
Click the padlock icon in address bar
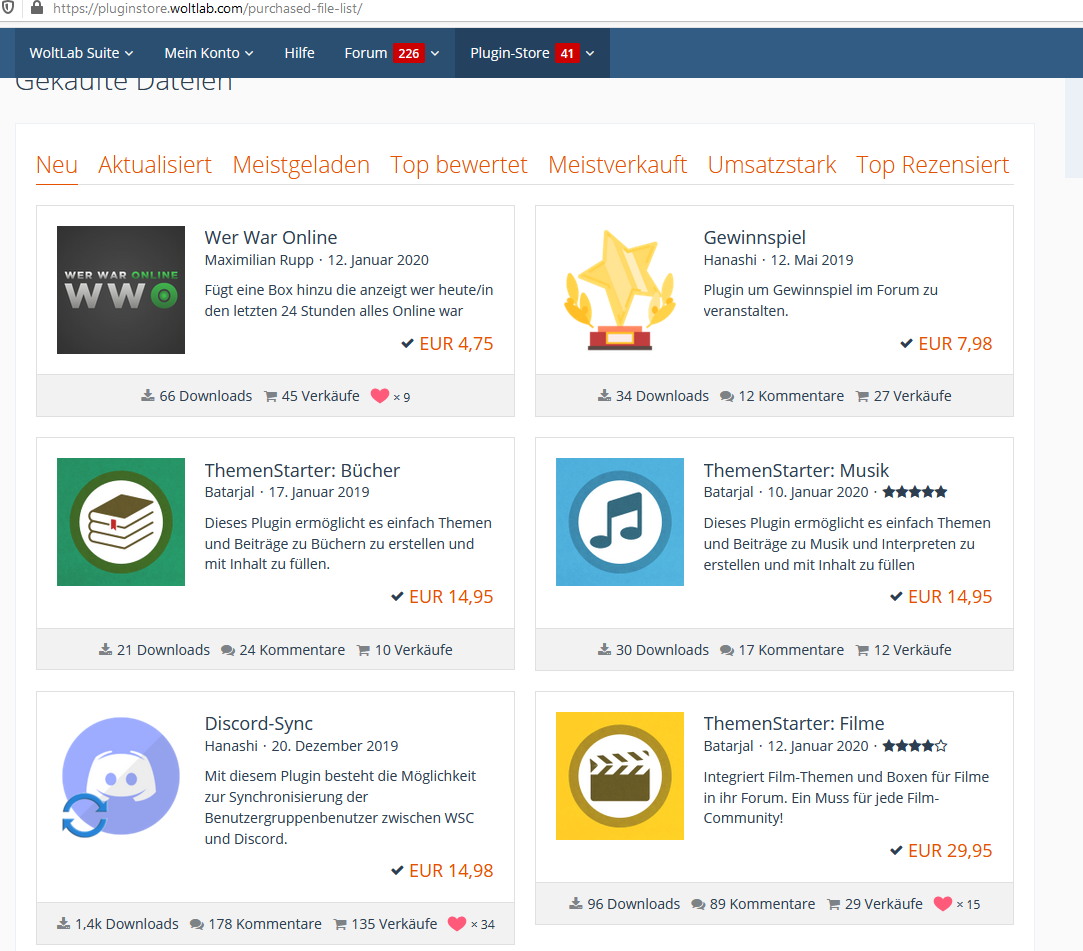click(x=37, y=8)
